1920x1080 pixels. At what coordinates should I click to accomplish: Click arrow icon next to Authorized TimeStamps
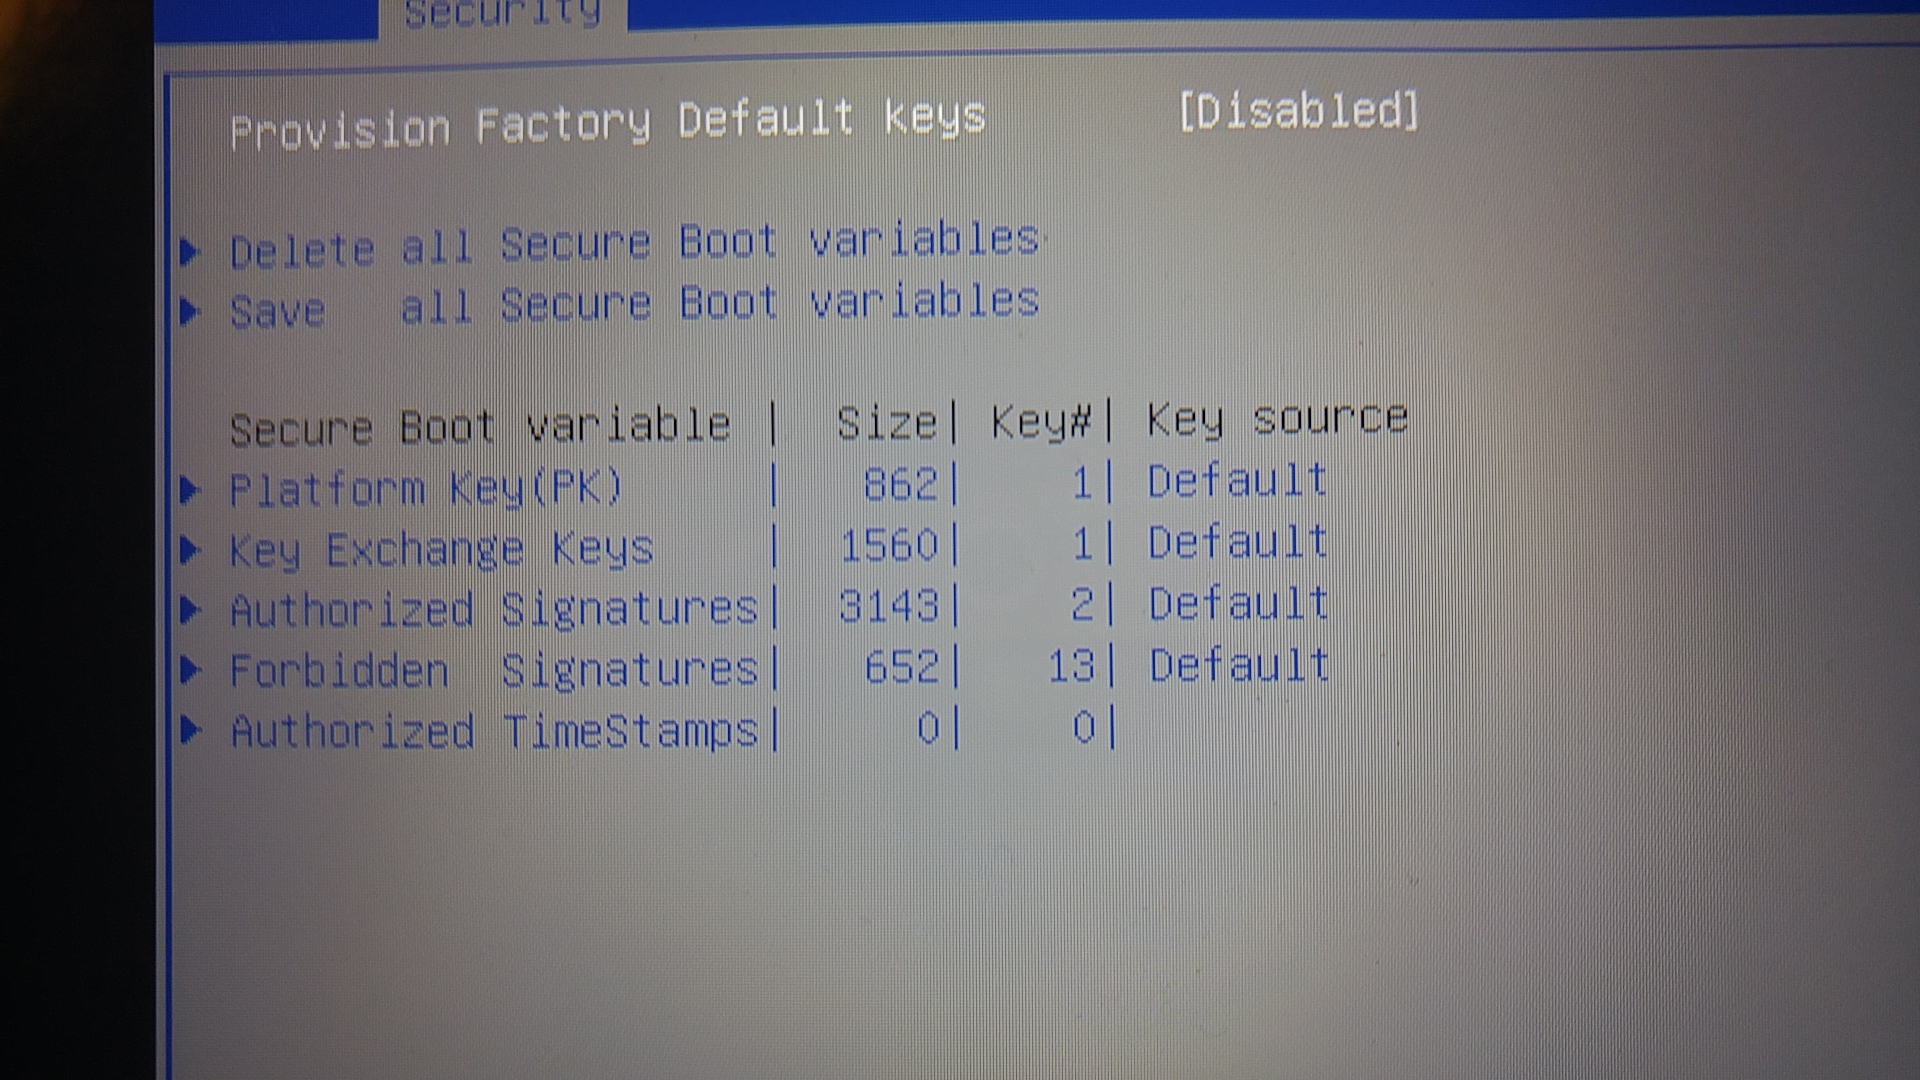click(x=190, y=731)
